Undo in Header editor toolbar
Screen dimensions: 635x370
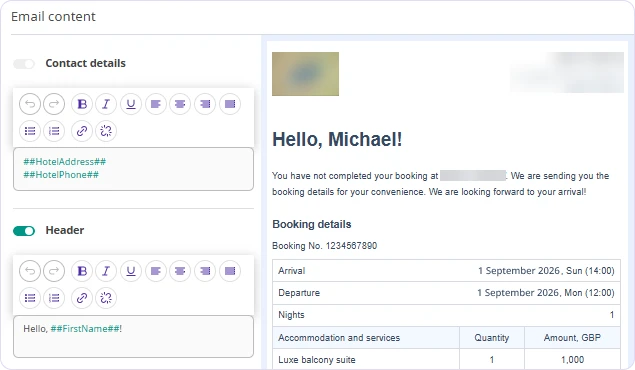point(30,271)
